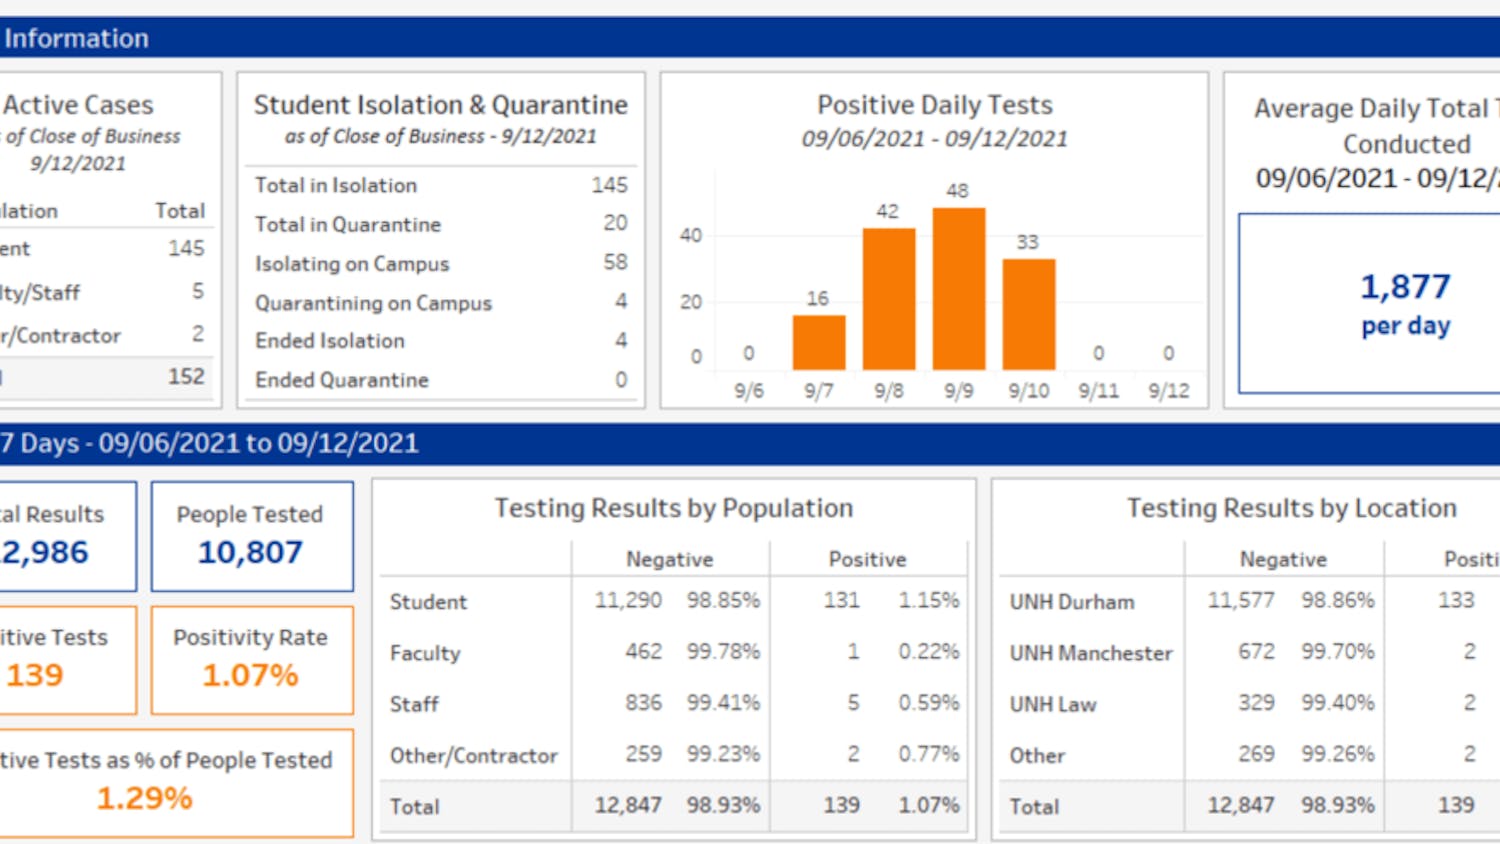Select the Positivity Rate 1.07% card

tap(251, 660)
